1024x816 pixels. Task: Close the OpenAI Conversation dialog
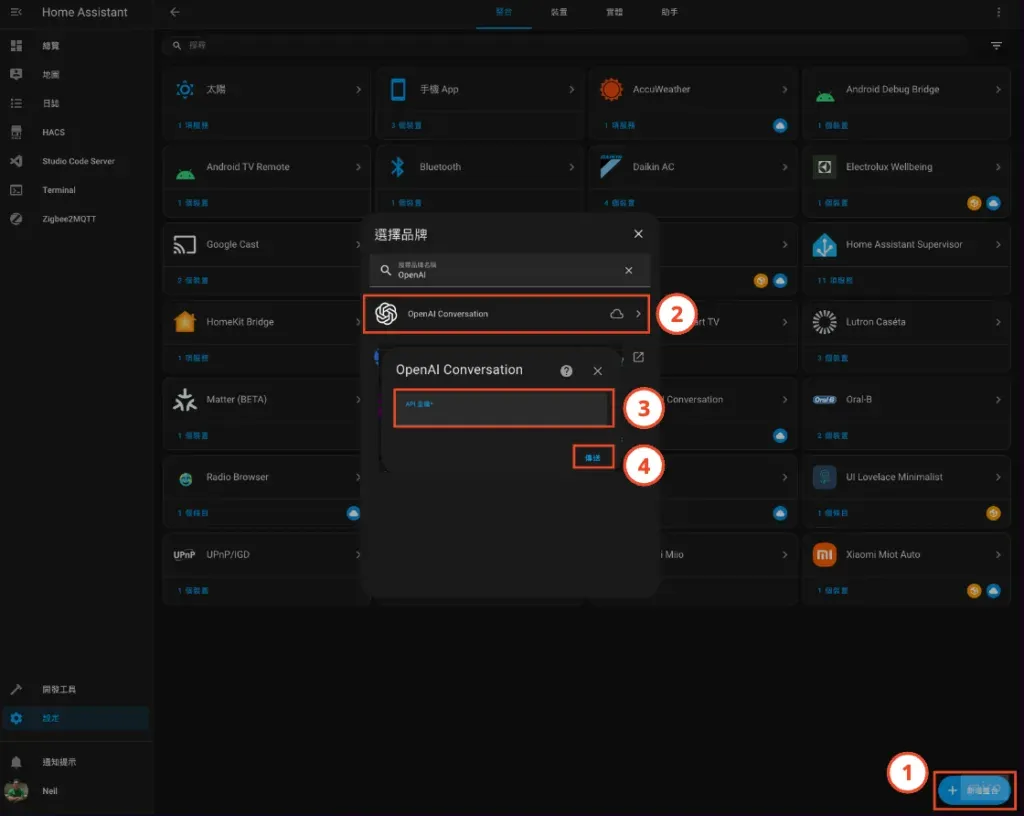598,371
